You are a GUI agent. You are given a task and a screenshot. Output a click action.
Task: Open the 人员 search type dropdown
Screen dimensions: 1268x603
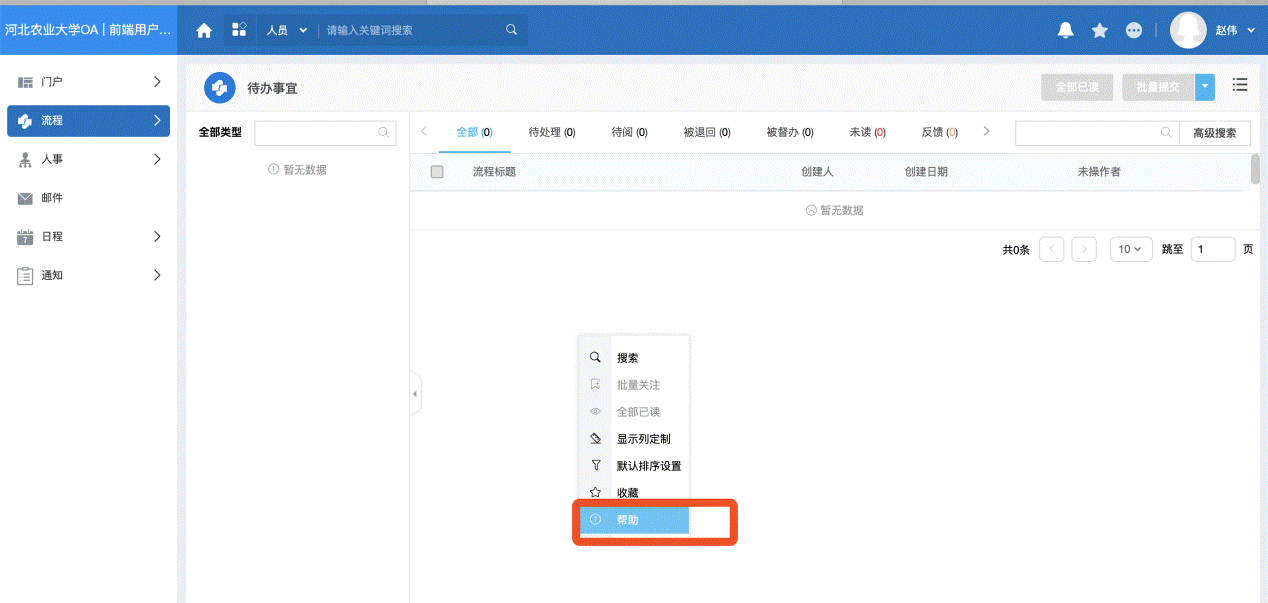tap(287, 30)
